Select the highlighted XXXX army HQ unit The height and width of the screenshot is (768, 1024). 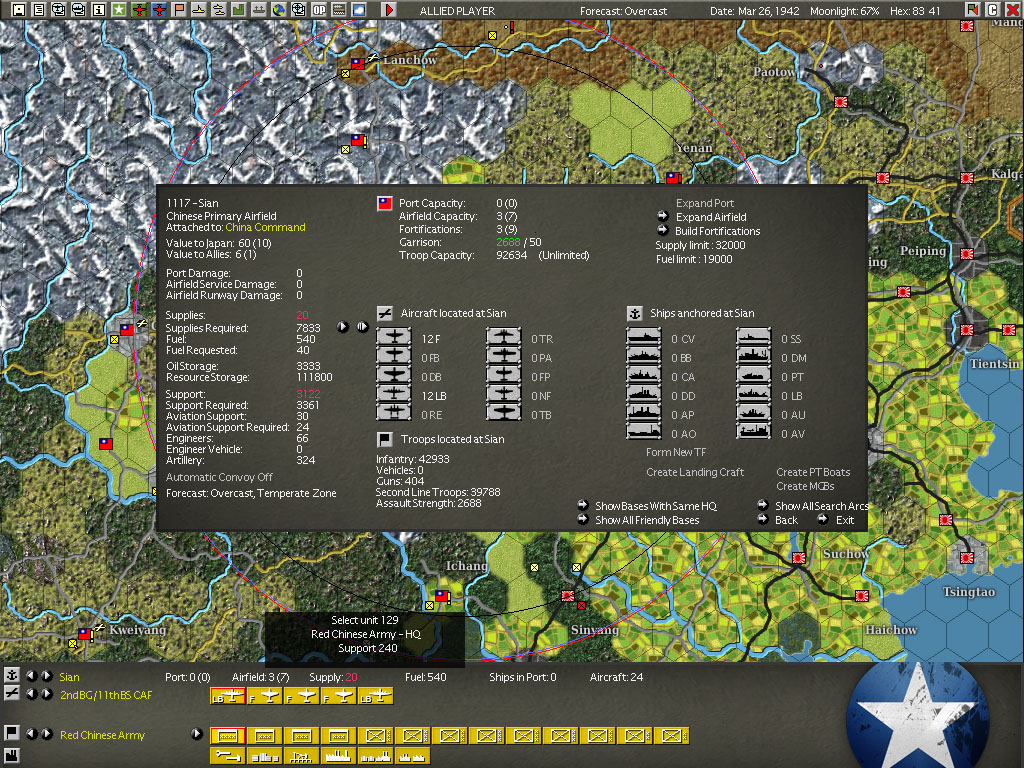tap(228, 735)
